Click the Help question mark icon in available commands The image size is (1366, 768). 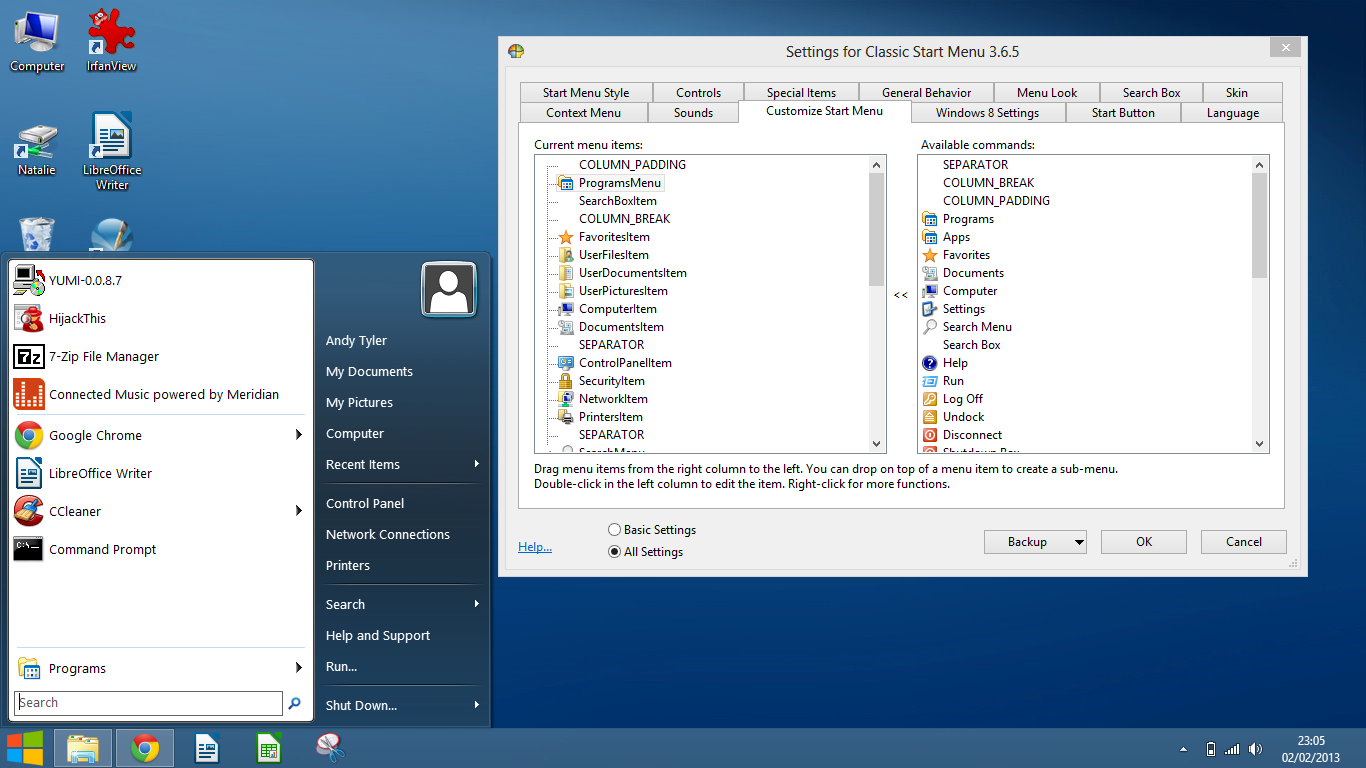tap(930, 363)
